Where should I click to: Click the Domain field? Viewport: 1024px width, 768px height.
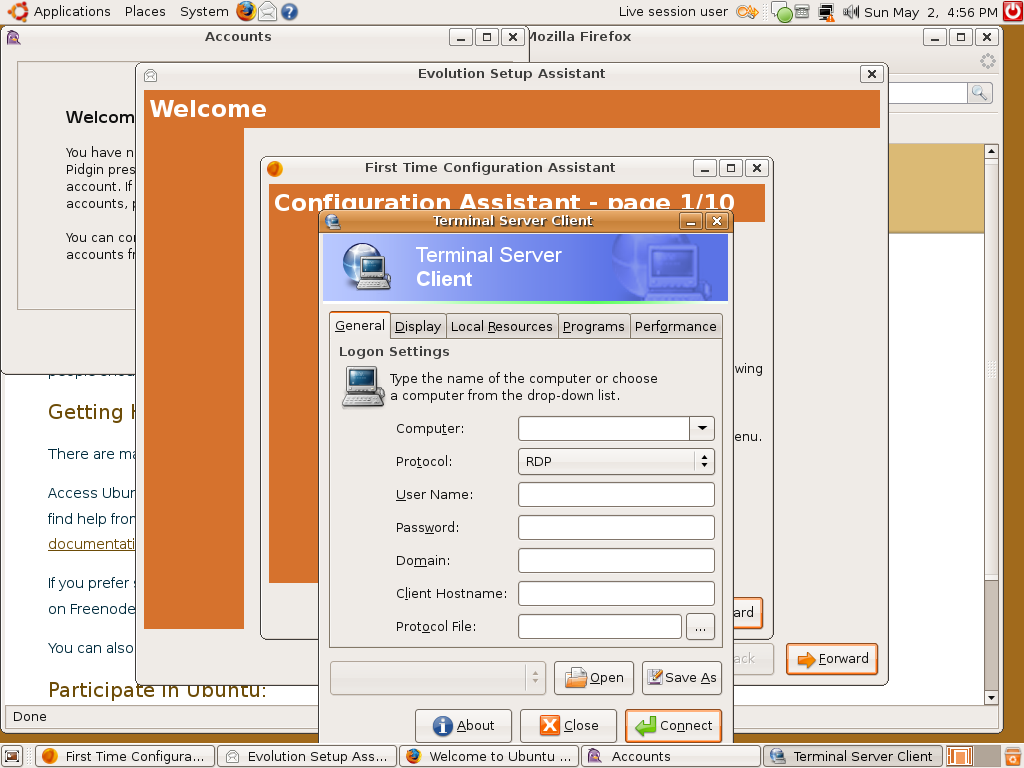point(616,560)
